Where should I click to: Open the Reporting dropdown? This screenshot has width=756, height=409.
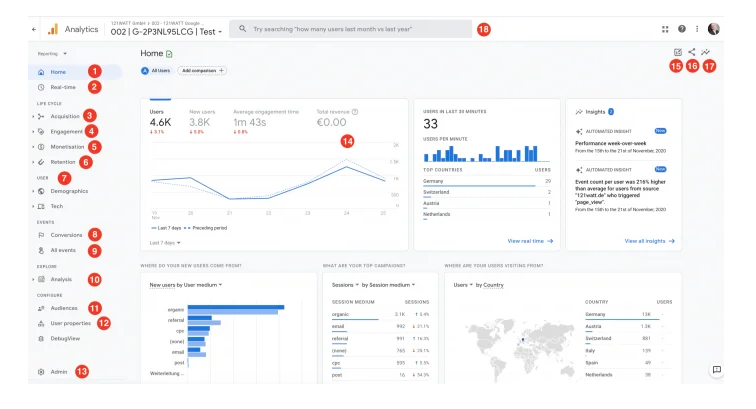pyautogui.click(x=52, y=52)
